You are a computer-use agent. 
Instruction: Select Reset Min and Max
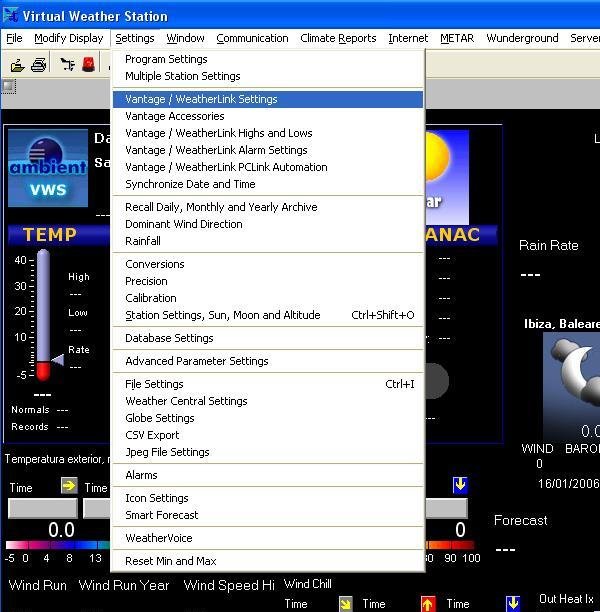pyautogui.click(x=268, y=561)
